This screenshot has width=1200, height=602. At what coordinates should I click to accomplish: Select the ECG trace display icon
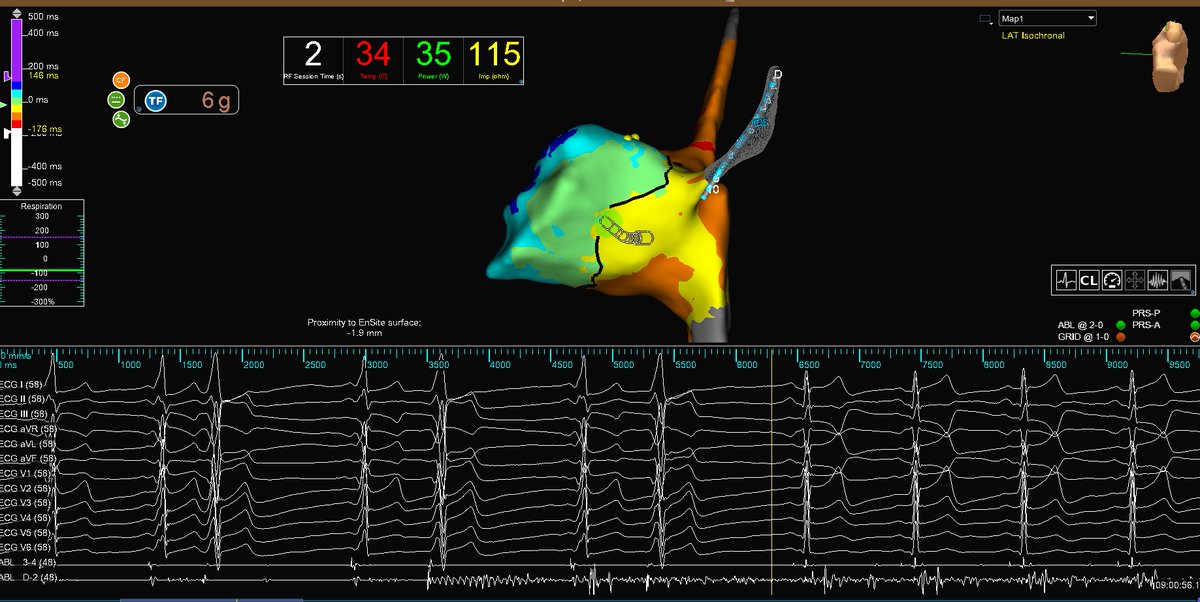coord(1066,280)
